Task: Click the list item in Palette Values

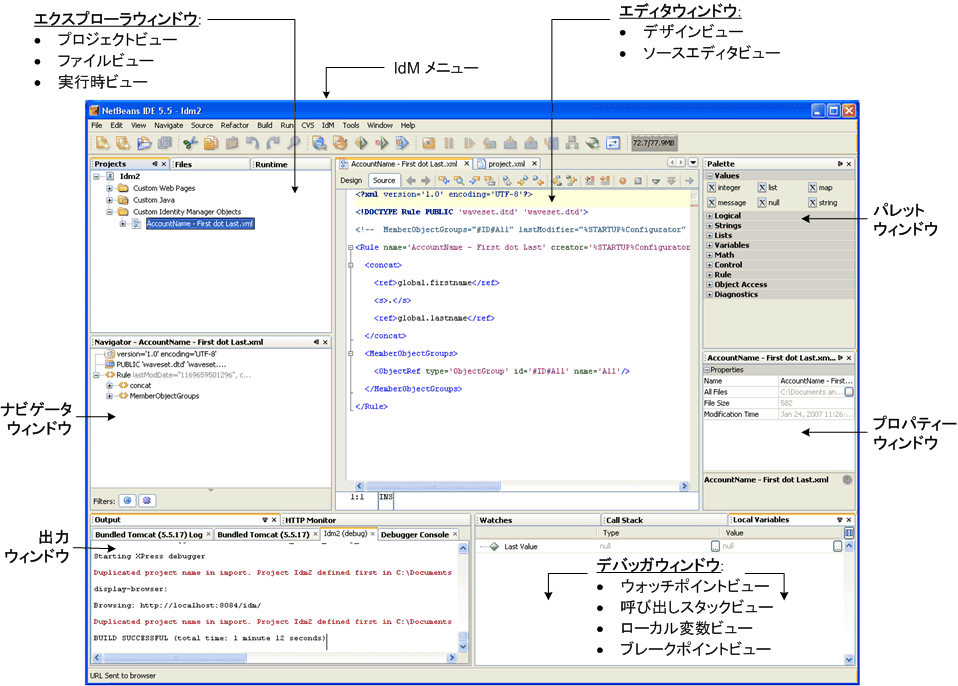Action: [768, 188]
